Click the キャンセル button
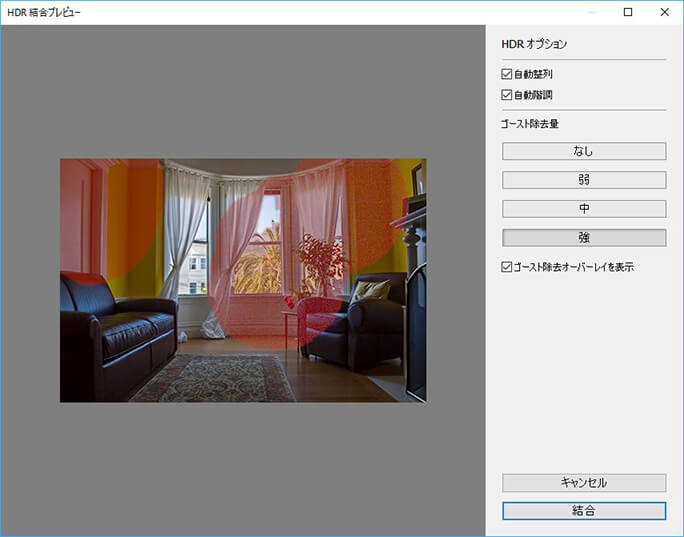This screenshot has width=684, height=537. pyautogui.click(x=584, y=482)
